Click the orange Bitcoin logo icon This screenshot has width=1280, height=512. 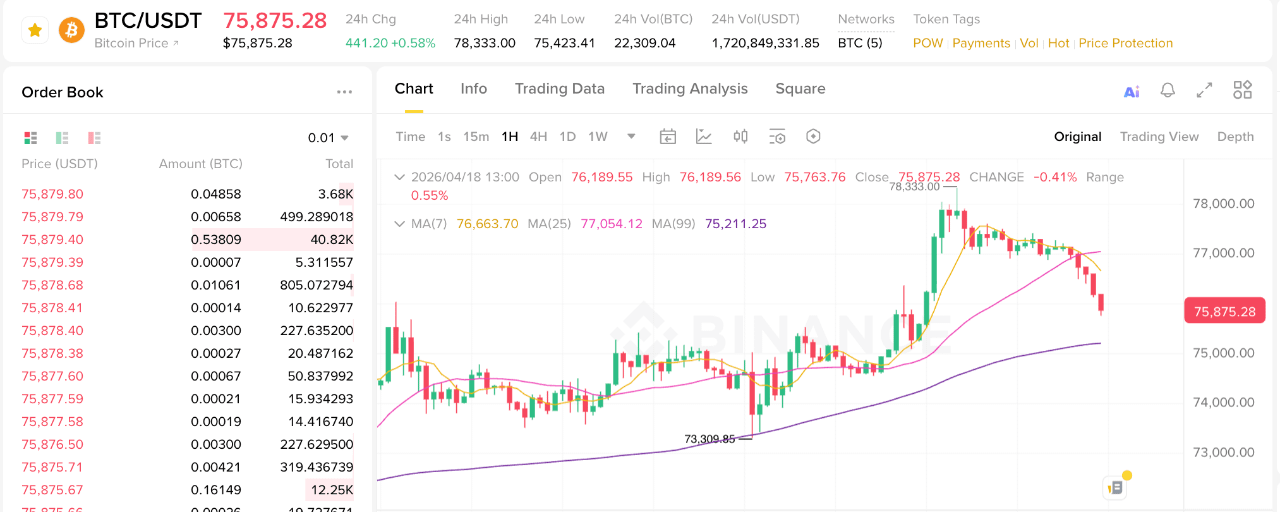coord(72,31)
